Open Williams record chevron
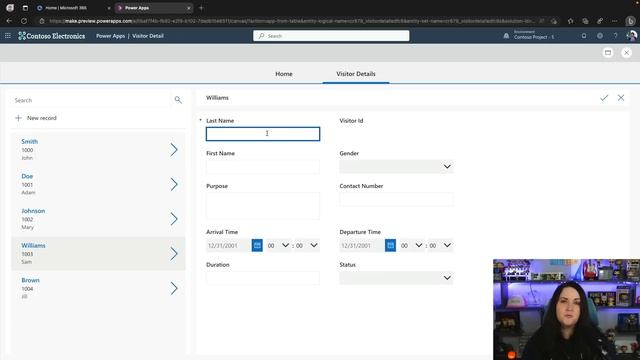The width and height of the screenshot is (640, 360). [174, 254]
